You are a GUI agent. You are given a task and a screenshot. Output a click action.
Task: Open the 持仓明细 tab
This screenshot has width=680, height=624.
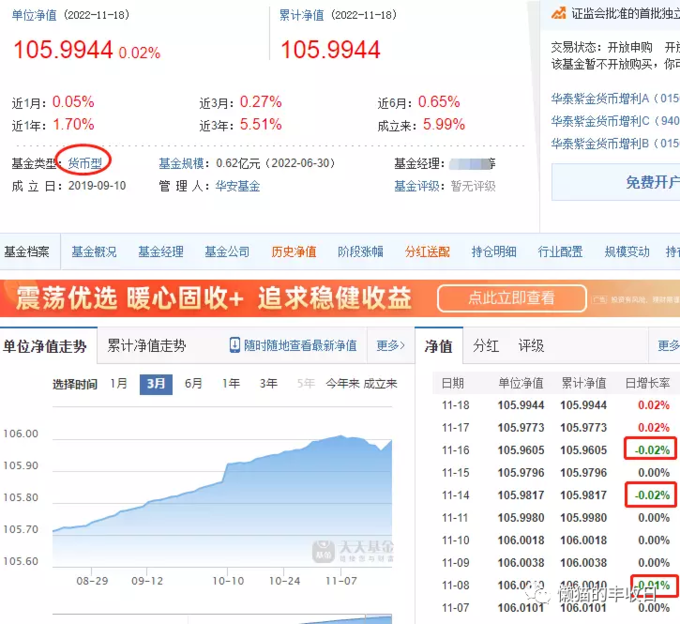[x=494, y=252]
